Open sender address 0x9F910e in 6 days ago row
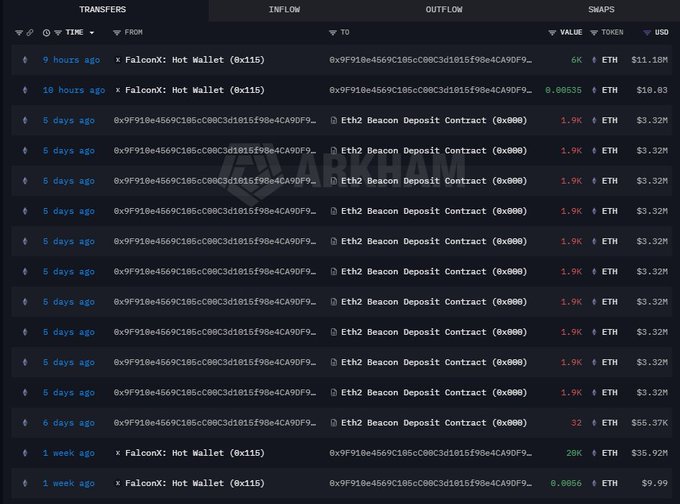 [x=215, y=423]
